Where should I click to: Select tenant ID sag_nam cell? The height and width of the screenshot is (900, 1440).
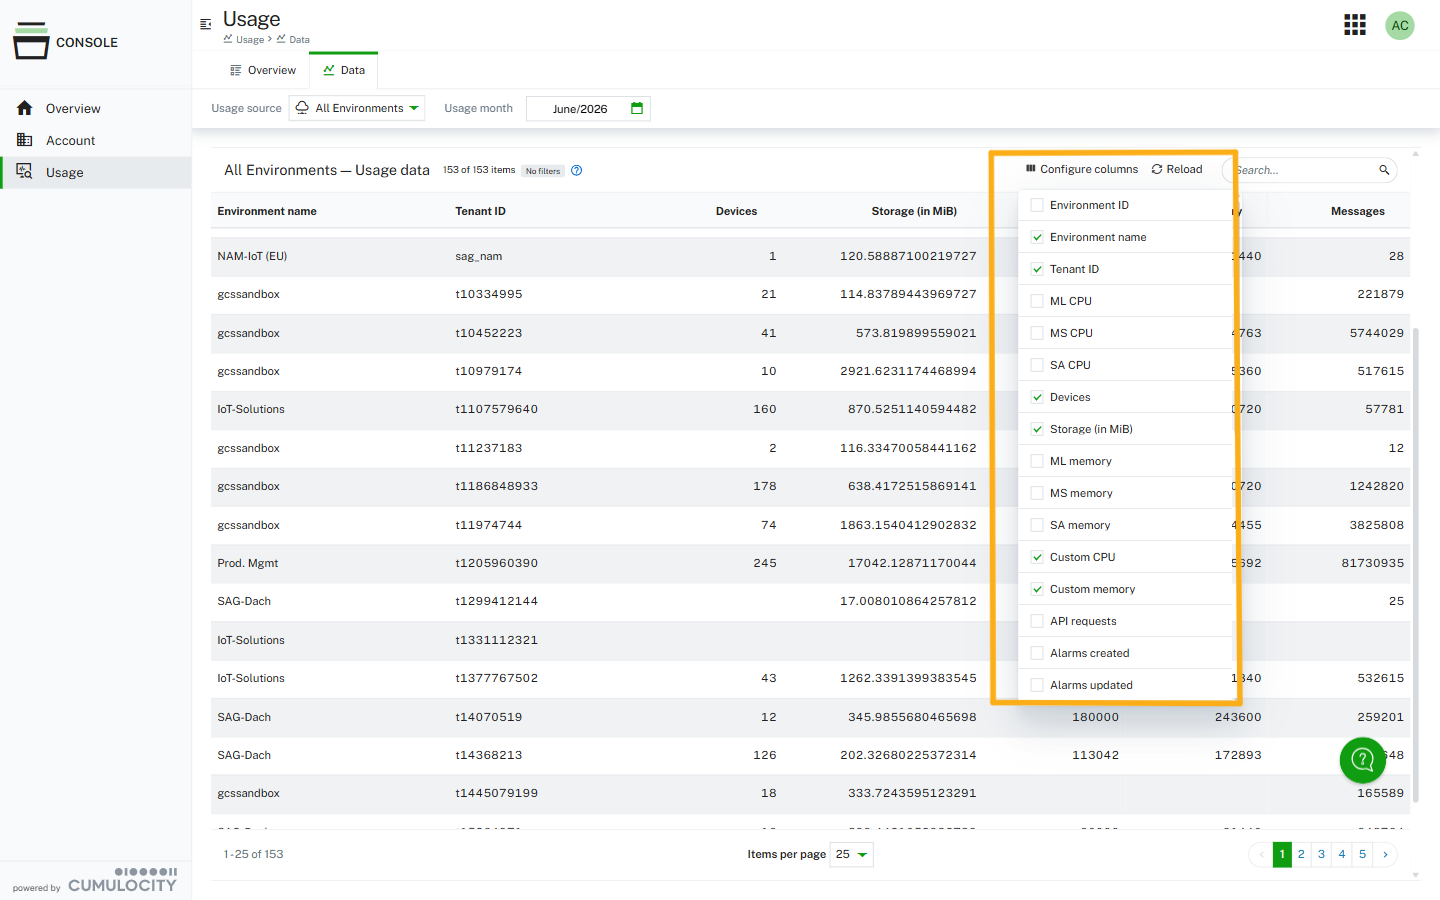(x=478, y=256)
